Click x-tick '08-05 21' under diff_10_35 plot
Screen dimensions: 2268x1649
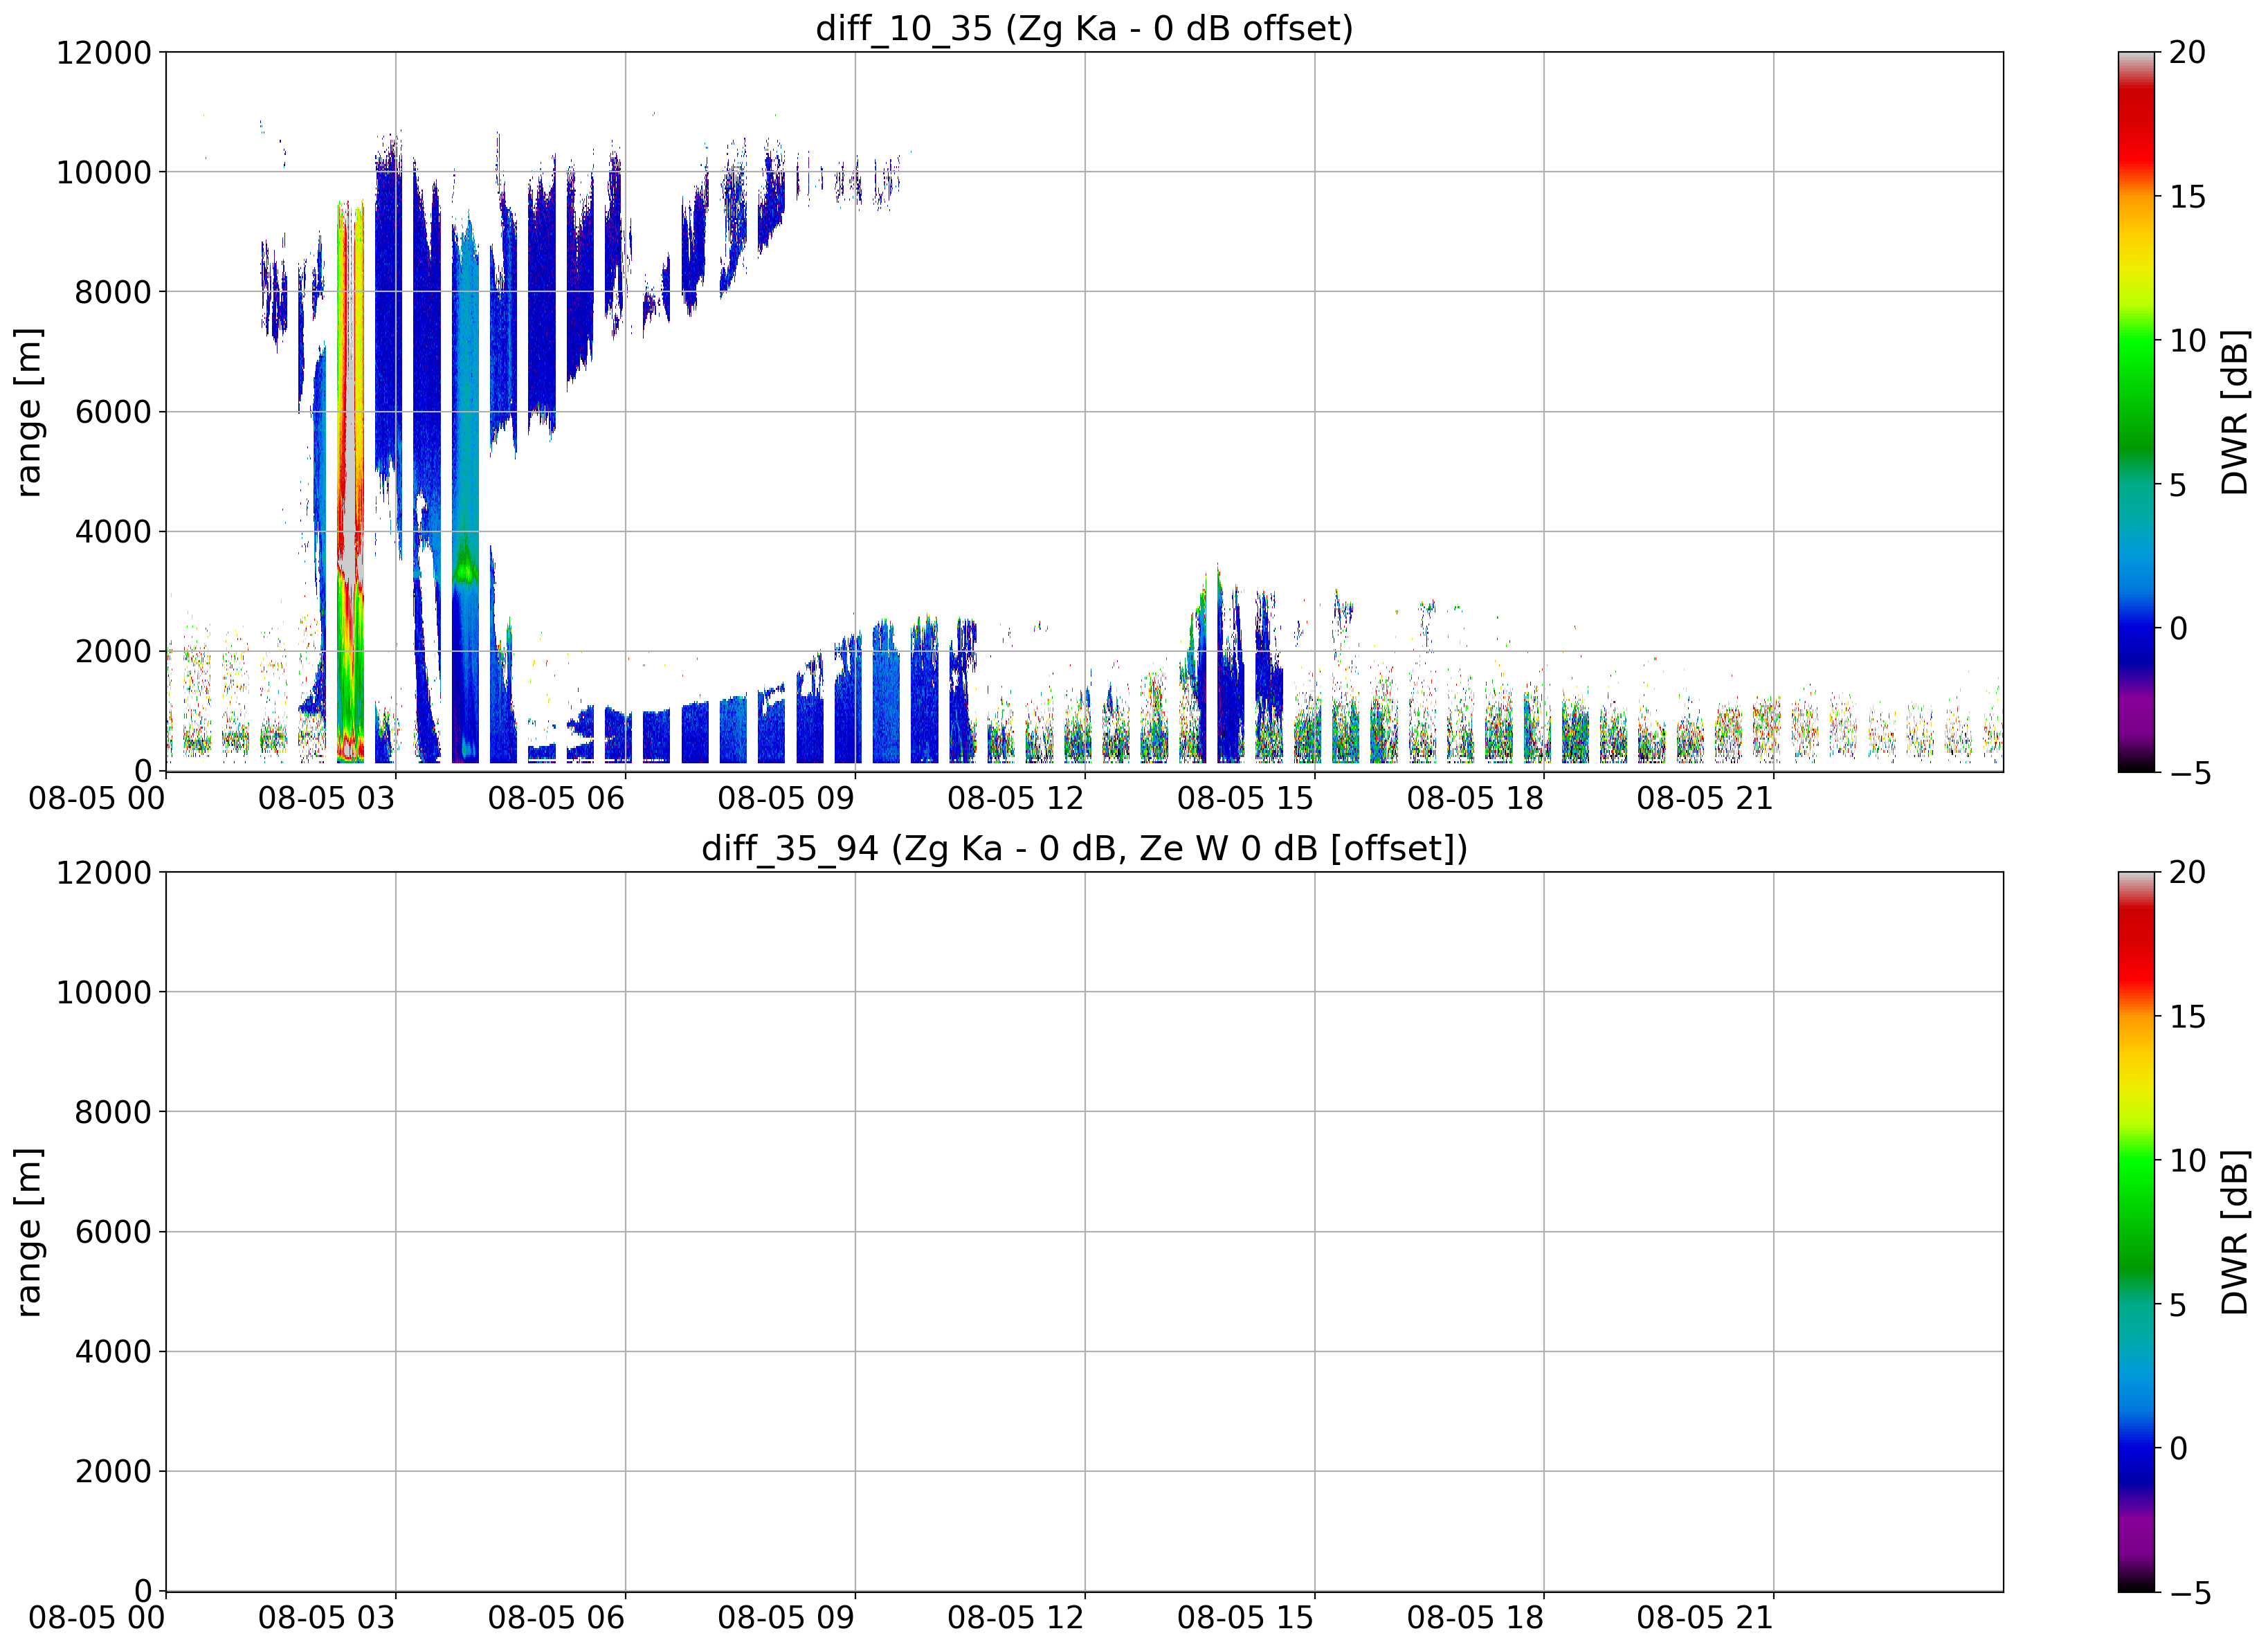click(1705, 798)
